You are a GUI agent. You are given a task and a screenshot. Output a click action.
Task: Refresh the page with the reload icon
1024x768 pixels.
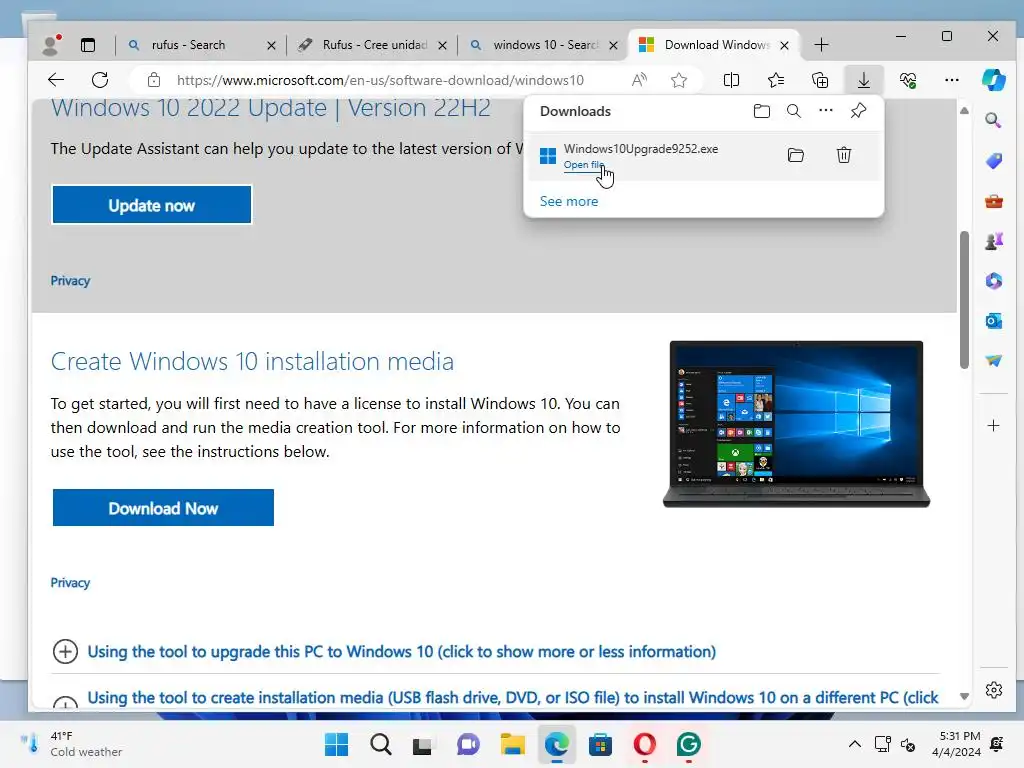pyautogui.click(x=100, y=80)
